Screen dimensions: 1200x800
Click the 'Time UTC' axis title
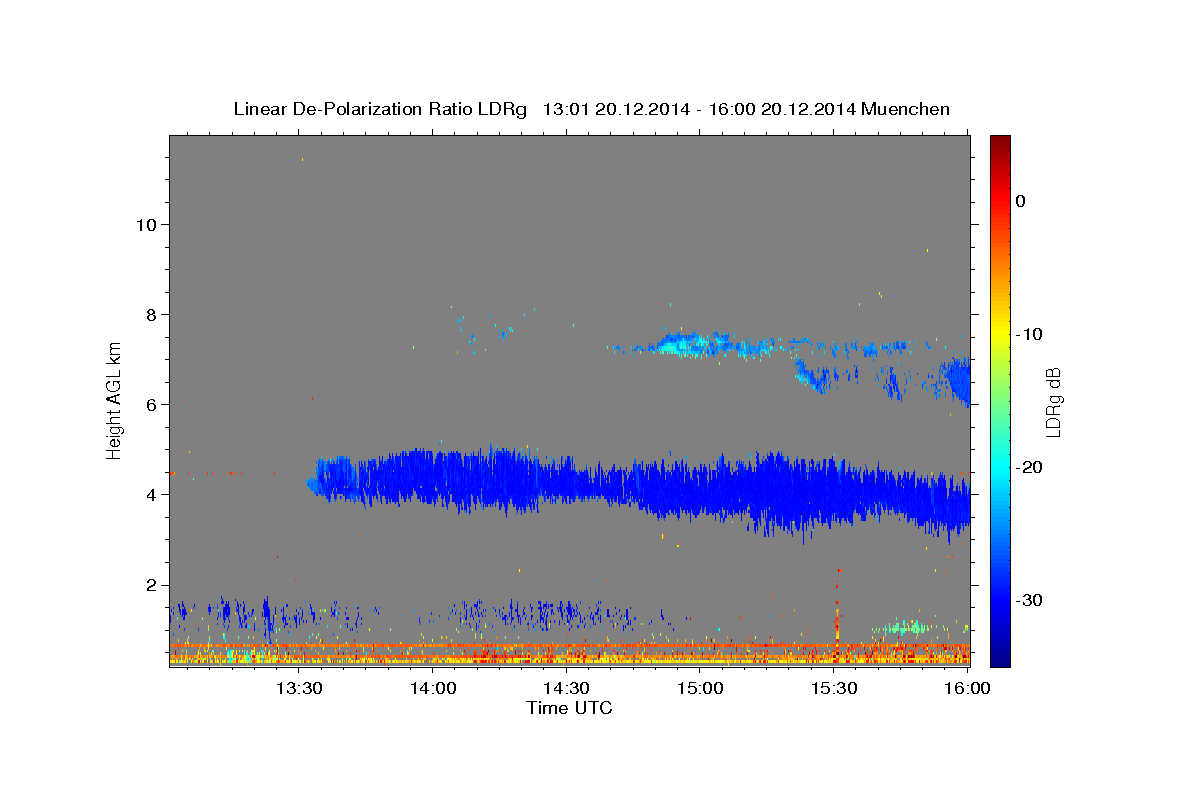pos(569,708)
